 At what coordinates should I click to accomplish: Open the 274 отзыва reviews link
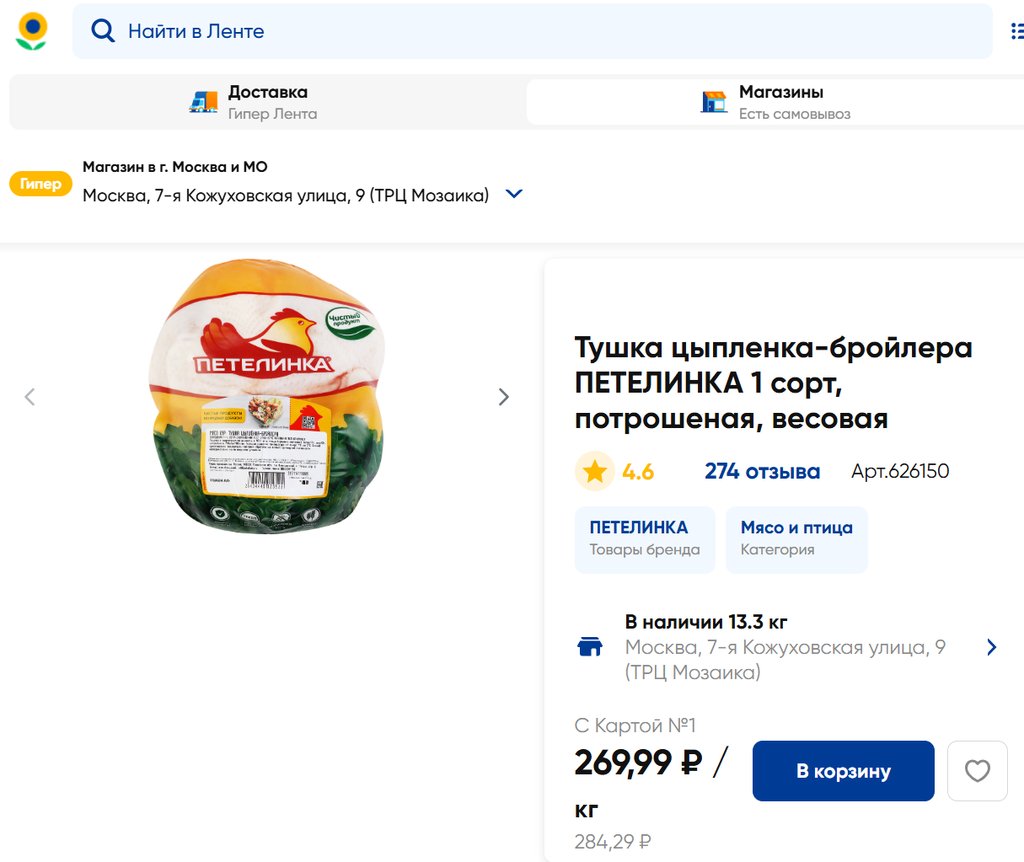[x=762, y=472]
